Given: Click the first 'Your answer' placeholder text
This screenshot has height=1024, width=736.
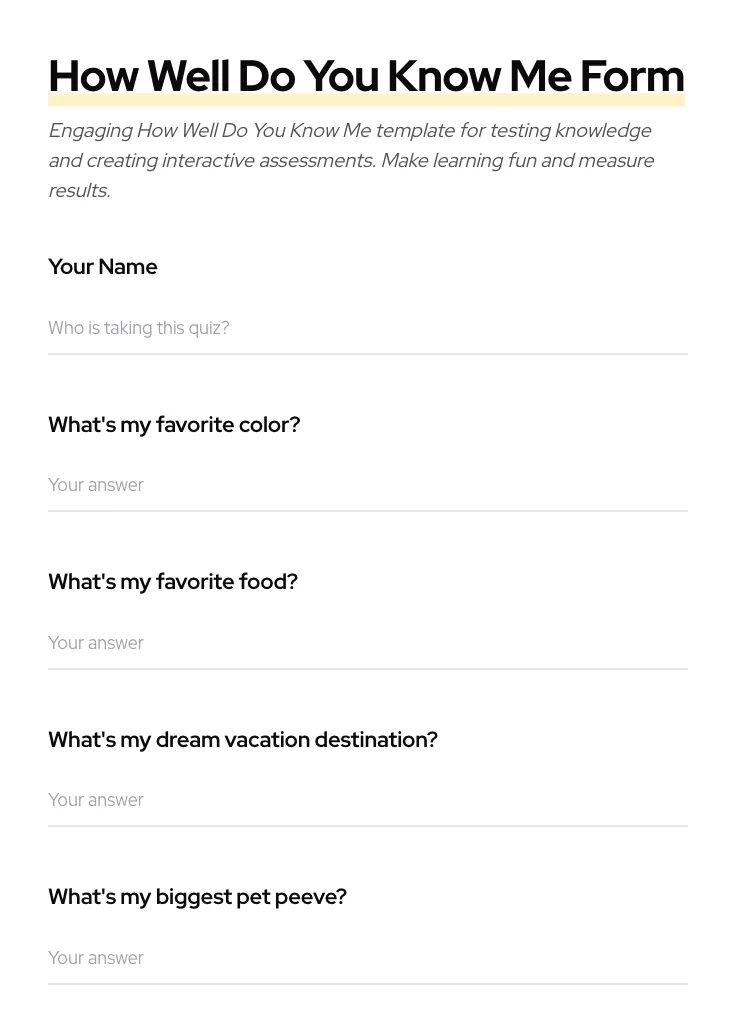Looking at the screenshot, I should 96,485.
